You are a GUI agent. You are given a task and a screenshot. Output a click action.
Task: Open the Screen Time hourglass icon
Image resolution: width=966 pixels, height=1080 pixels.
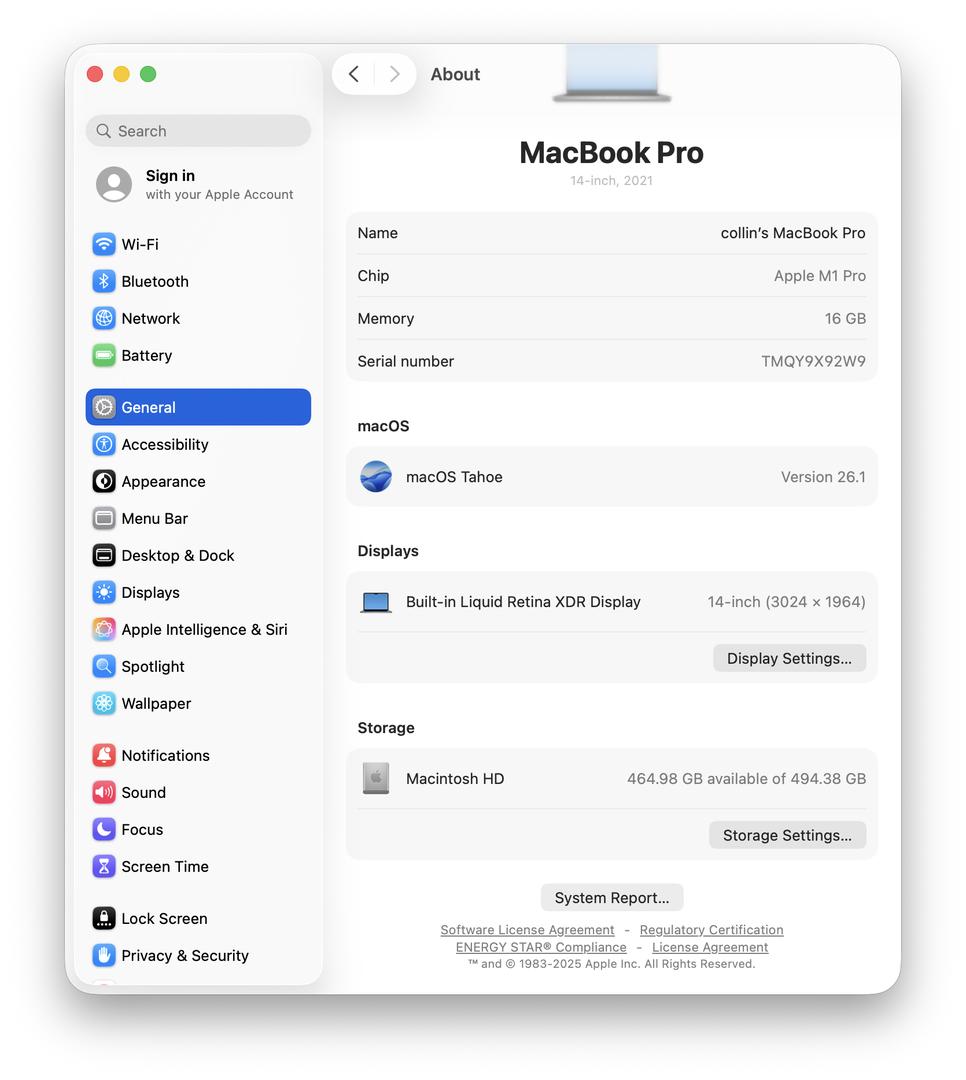pos(104,866)
